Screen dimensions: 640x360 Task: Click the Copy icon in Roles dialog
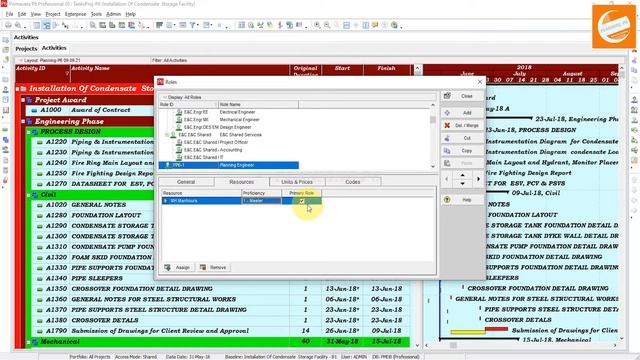447,151
